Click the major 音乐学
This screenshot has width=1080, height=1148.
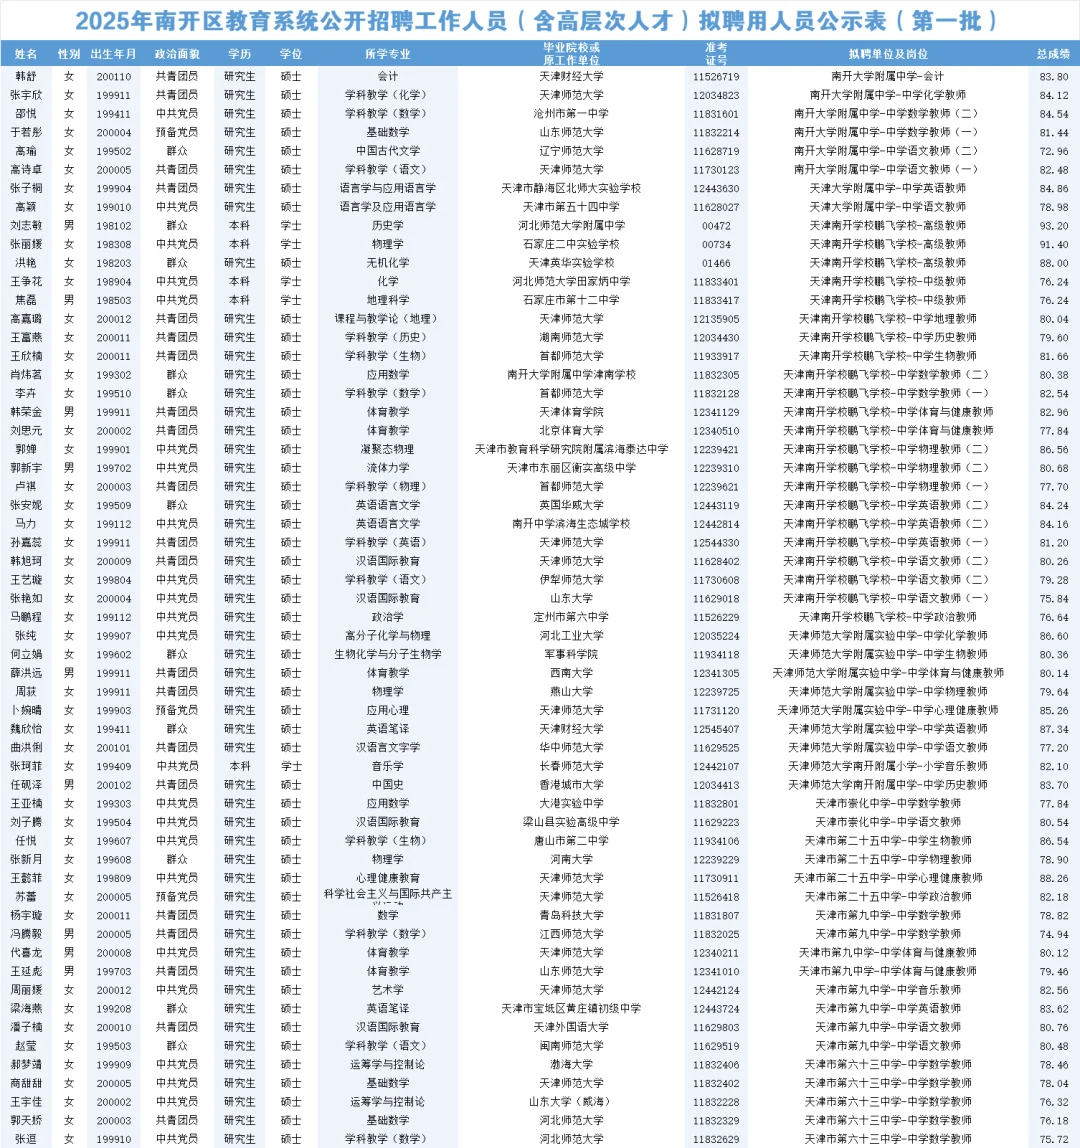(x=387, y=766)
